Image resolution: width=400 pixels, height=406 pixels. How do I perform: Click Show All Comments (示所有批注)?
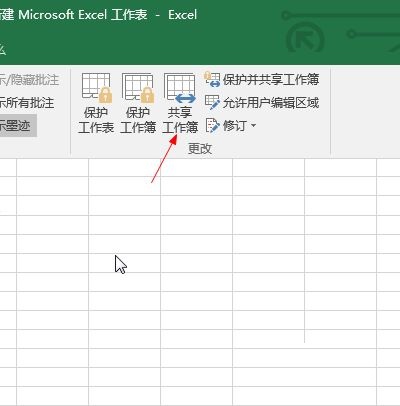[27, 103]
